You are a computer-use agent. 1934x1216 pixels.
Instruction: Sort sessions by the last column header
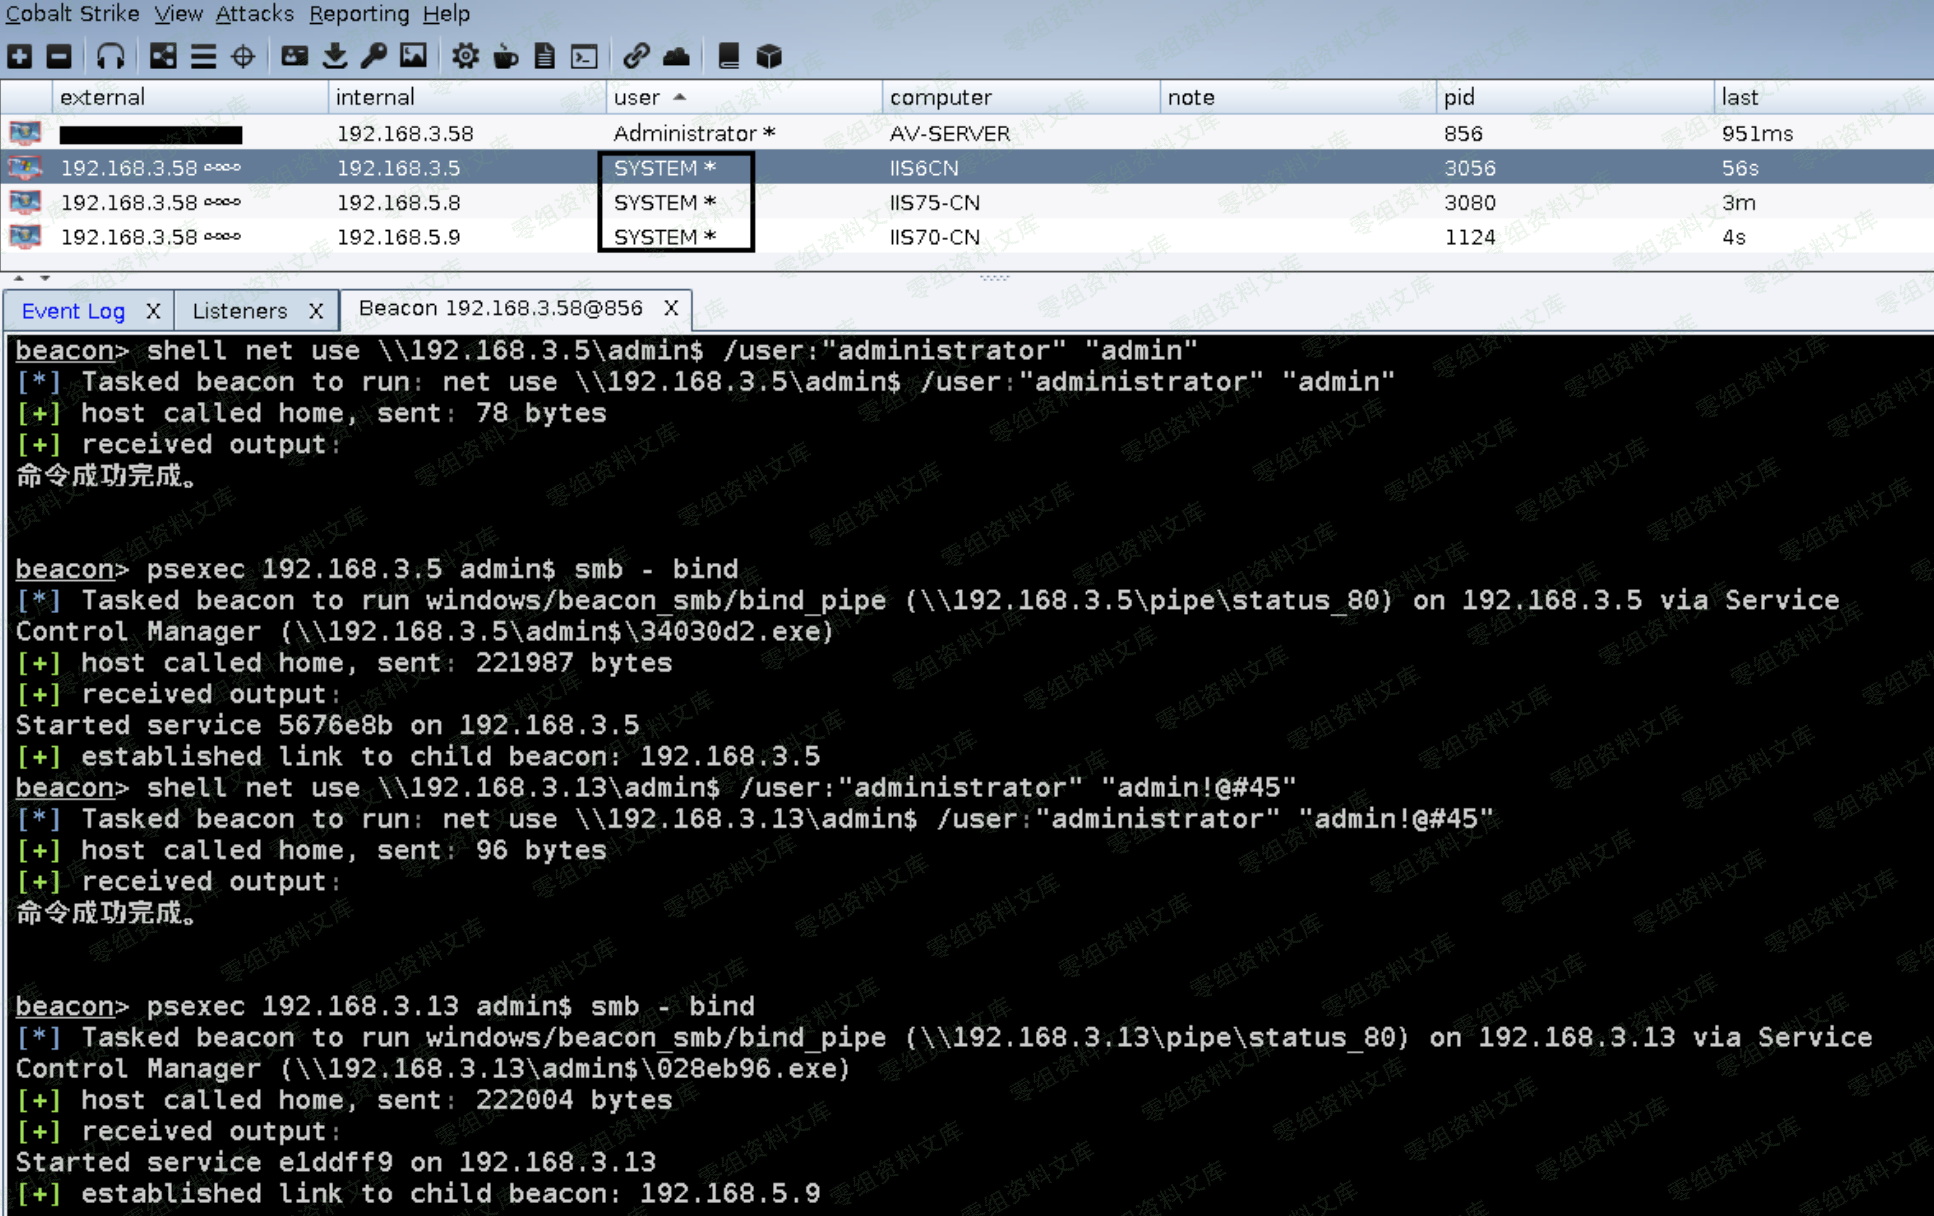[1739, 97]
